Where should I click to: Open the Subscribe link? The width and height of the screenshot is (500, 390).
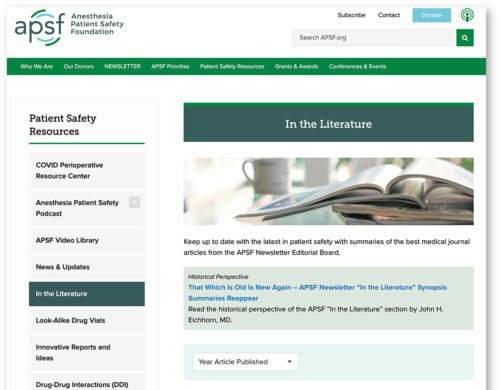(351, 15)
